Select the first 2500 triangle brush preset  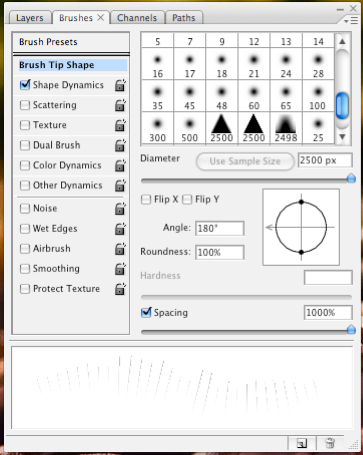coord(222,129)
